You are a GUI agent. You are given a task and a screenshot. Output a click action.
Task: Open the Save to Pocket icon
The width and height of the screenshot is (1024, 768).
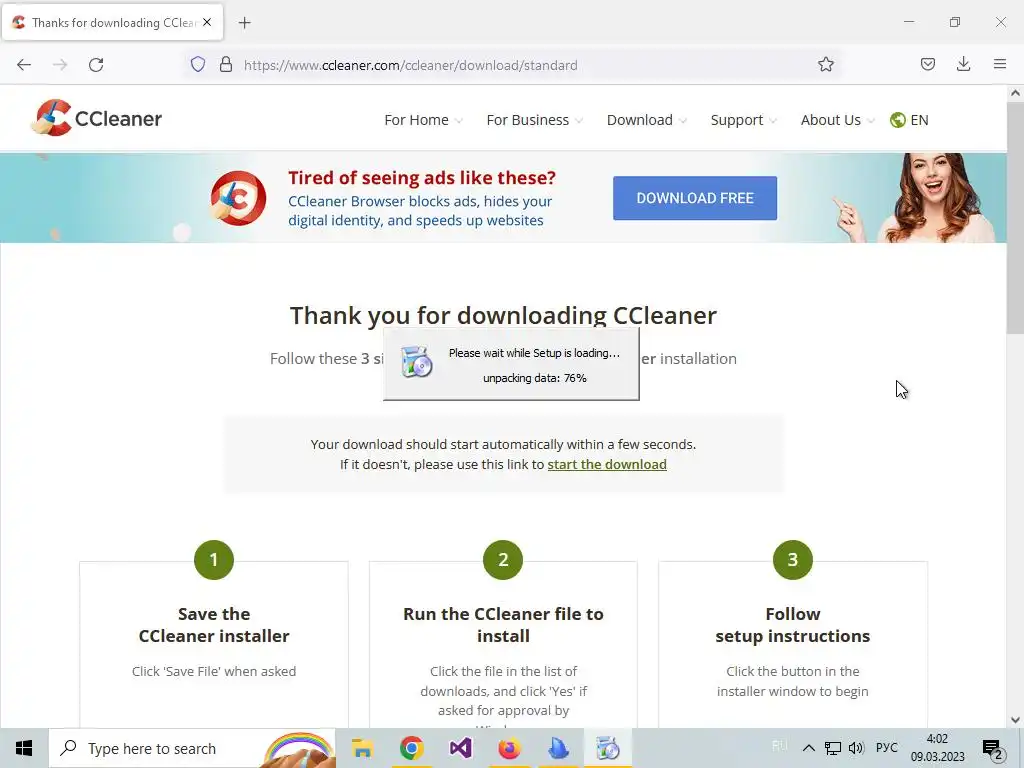927,64
